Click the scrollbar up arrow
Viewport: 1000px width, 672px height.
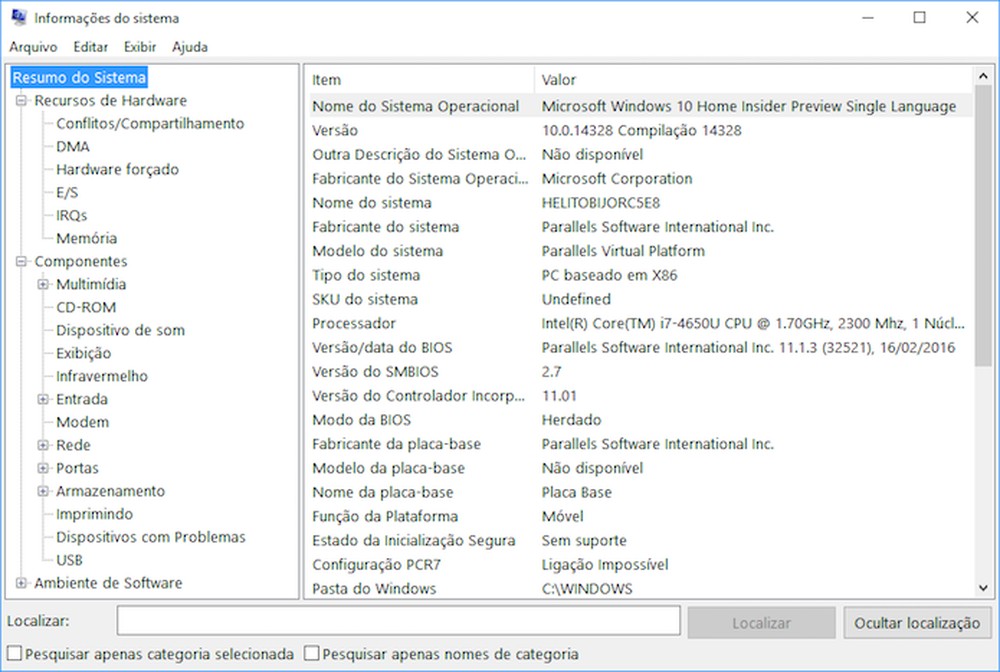(x=983, y=77)
